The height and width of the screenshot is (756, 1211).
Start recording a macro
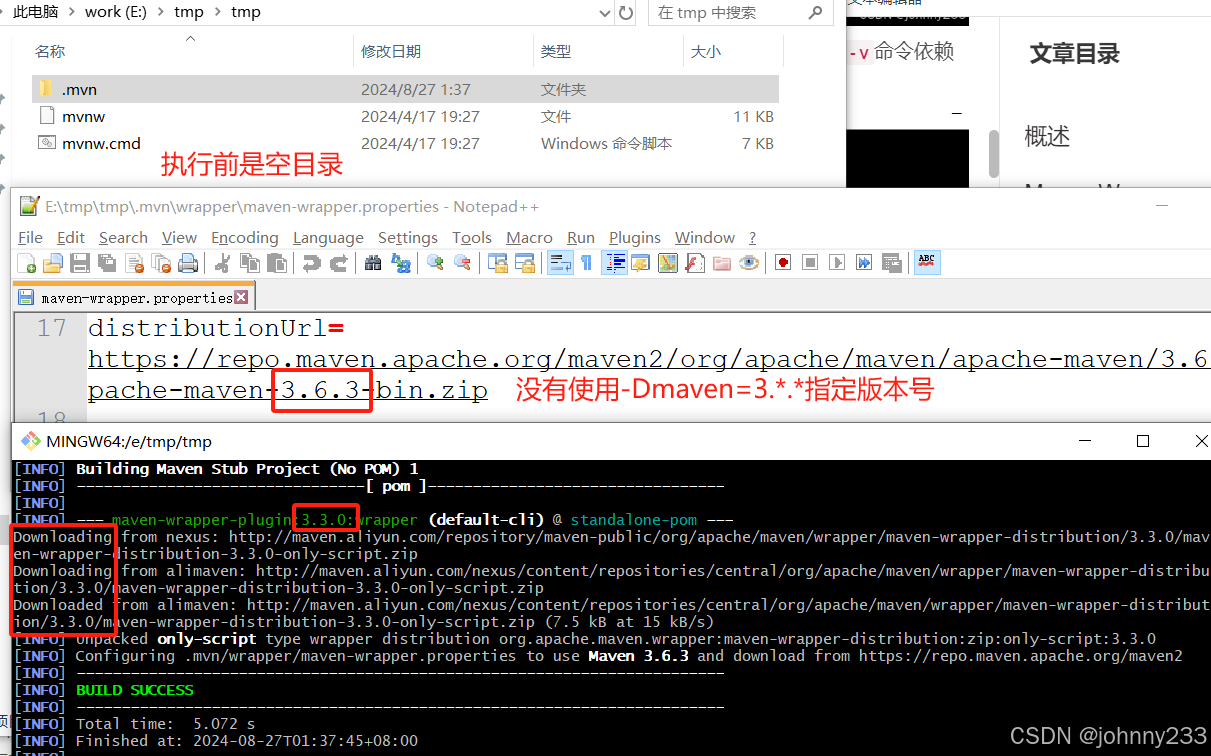pyautogui.click(x=782, y=262)
